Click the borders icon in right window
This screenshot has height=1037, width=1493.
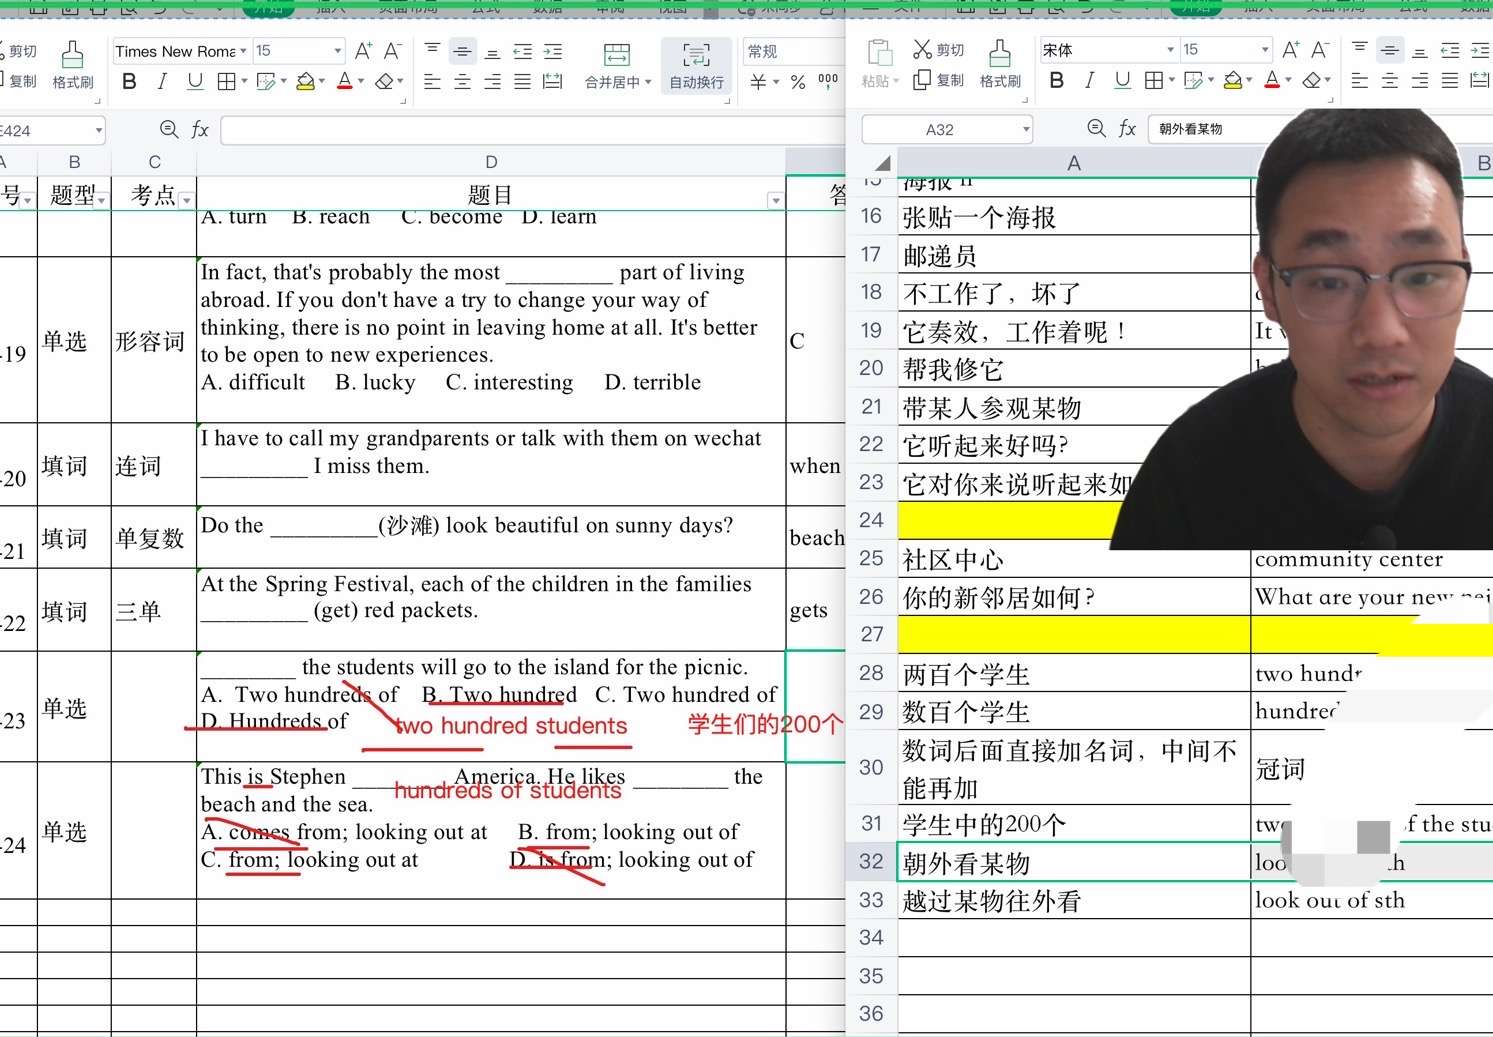1154,80
